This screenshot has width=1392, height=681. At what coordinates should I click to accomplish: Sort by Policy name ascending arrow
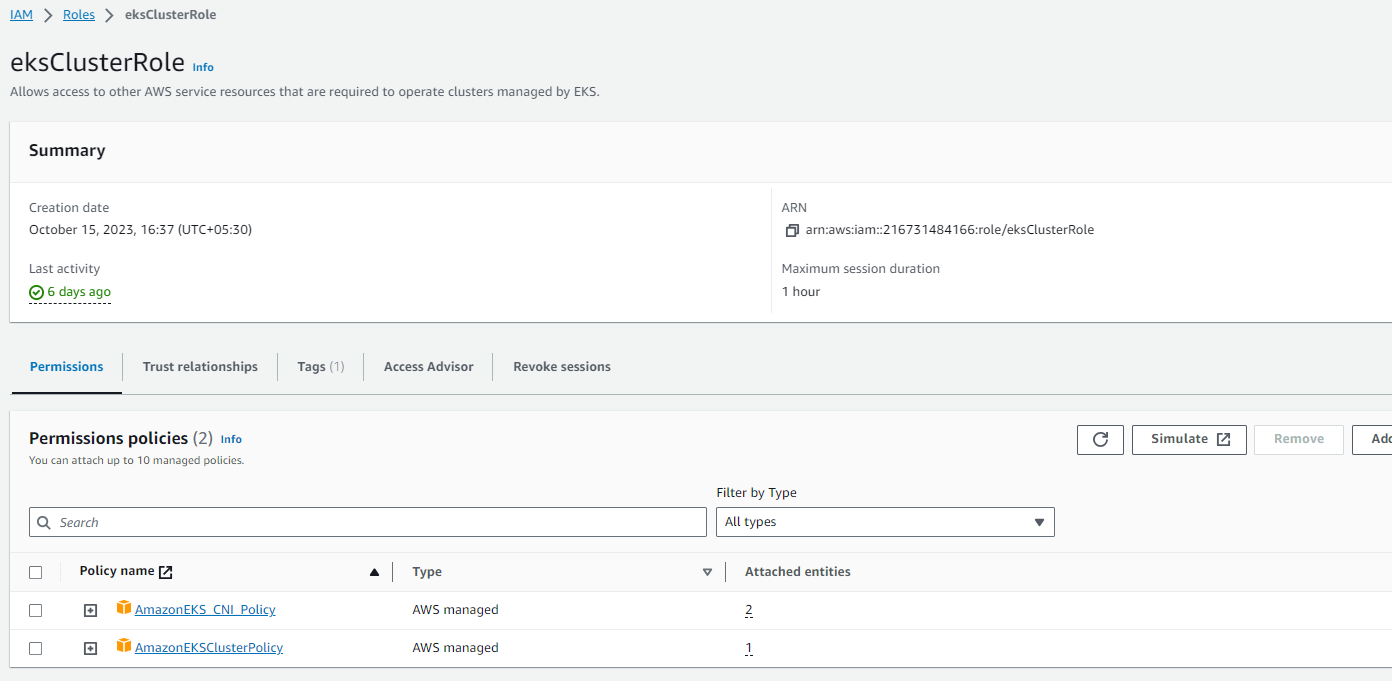point(374,572)
